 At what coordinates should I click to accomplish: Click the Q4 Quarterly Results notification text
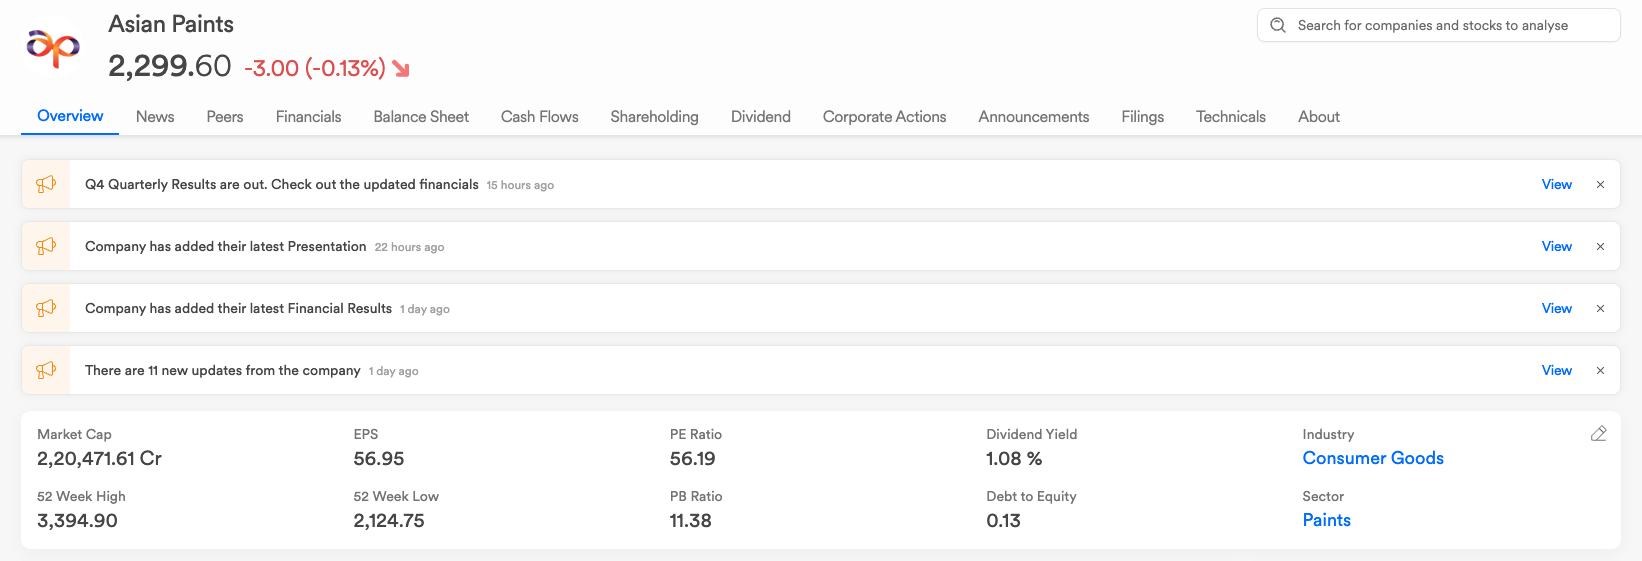[x=282, y=184]
